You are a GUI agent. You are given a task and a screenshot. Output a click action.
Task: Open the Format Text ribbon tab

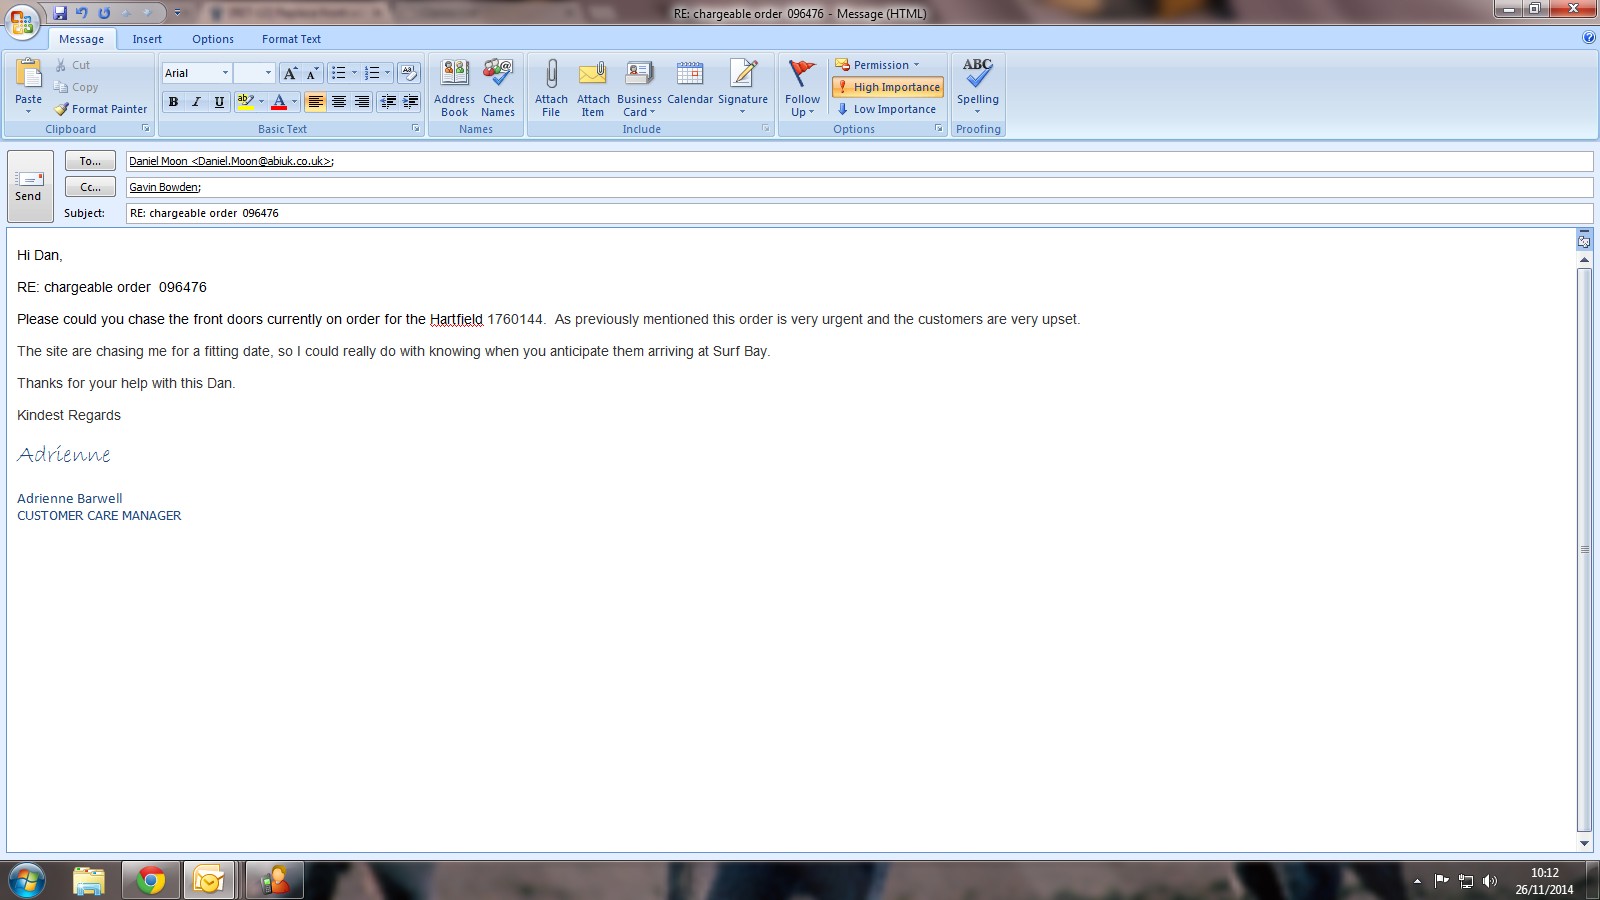click(x=291, y=39)
